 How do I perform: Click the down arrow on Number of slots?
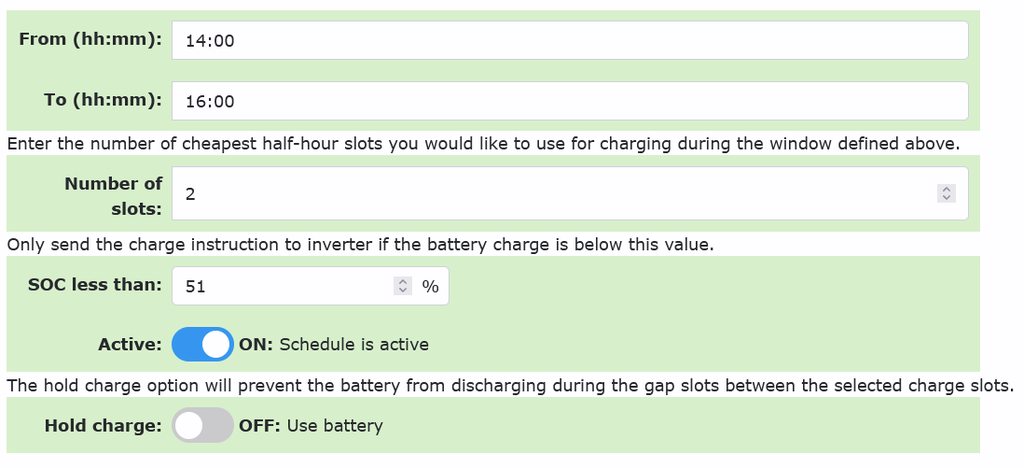947,198
